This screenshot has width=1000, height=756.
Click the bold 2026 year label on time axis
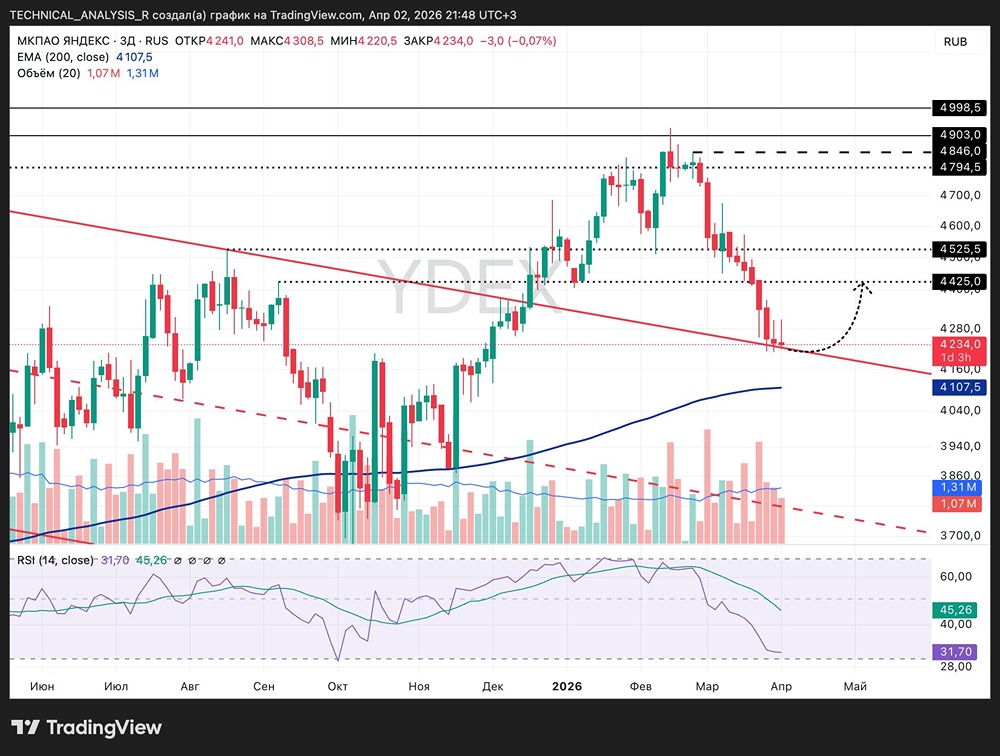click(x=567, y=686)
